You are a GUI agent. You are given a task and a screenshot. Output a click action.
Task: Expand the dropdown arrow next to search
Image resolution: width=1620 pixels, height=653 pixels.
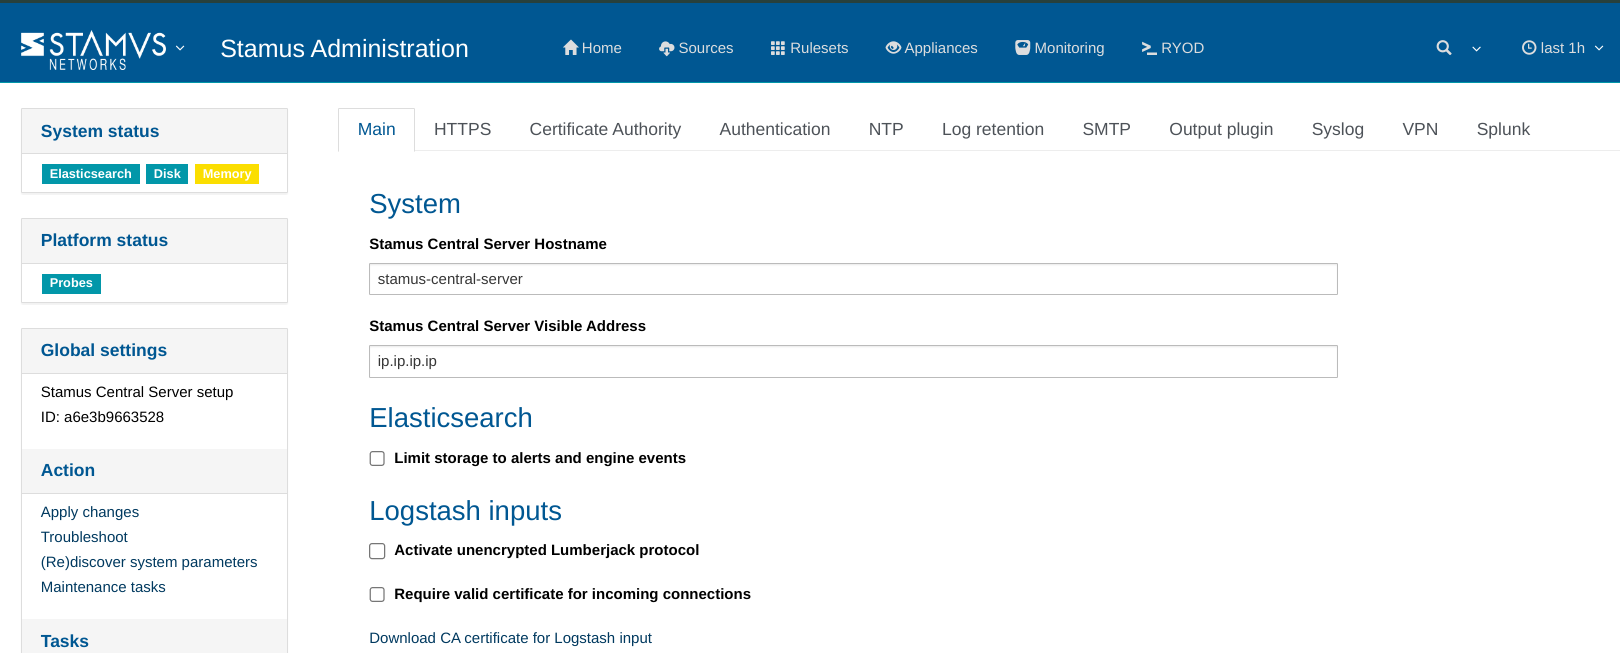pos(1476,48)
